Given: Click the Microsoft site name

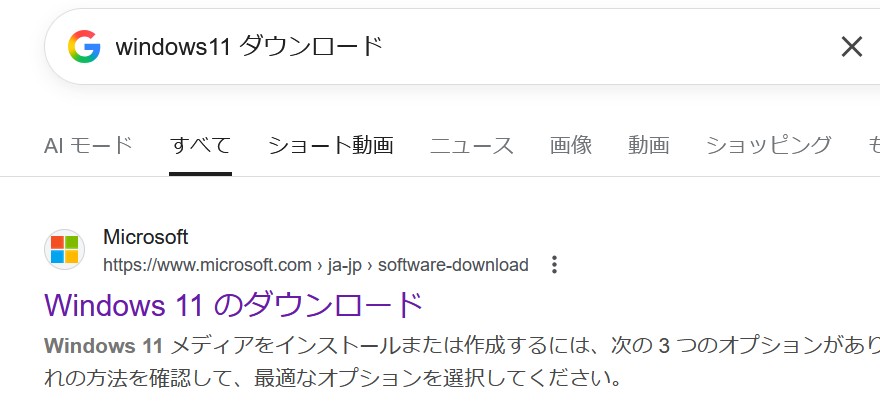Looking at the screenshot, I should point(145,237).
